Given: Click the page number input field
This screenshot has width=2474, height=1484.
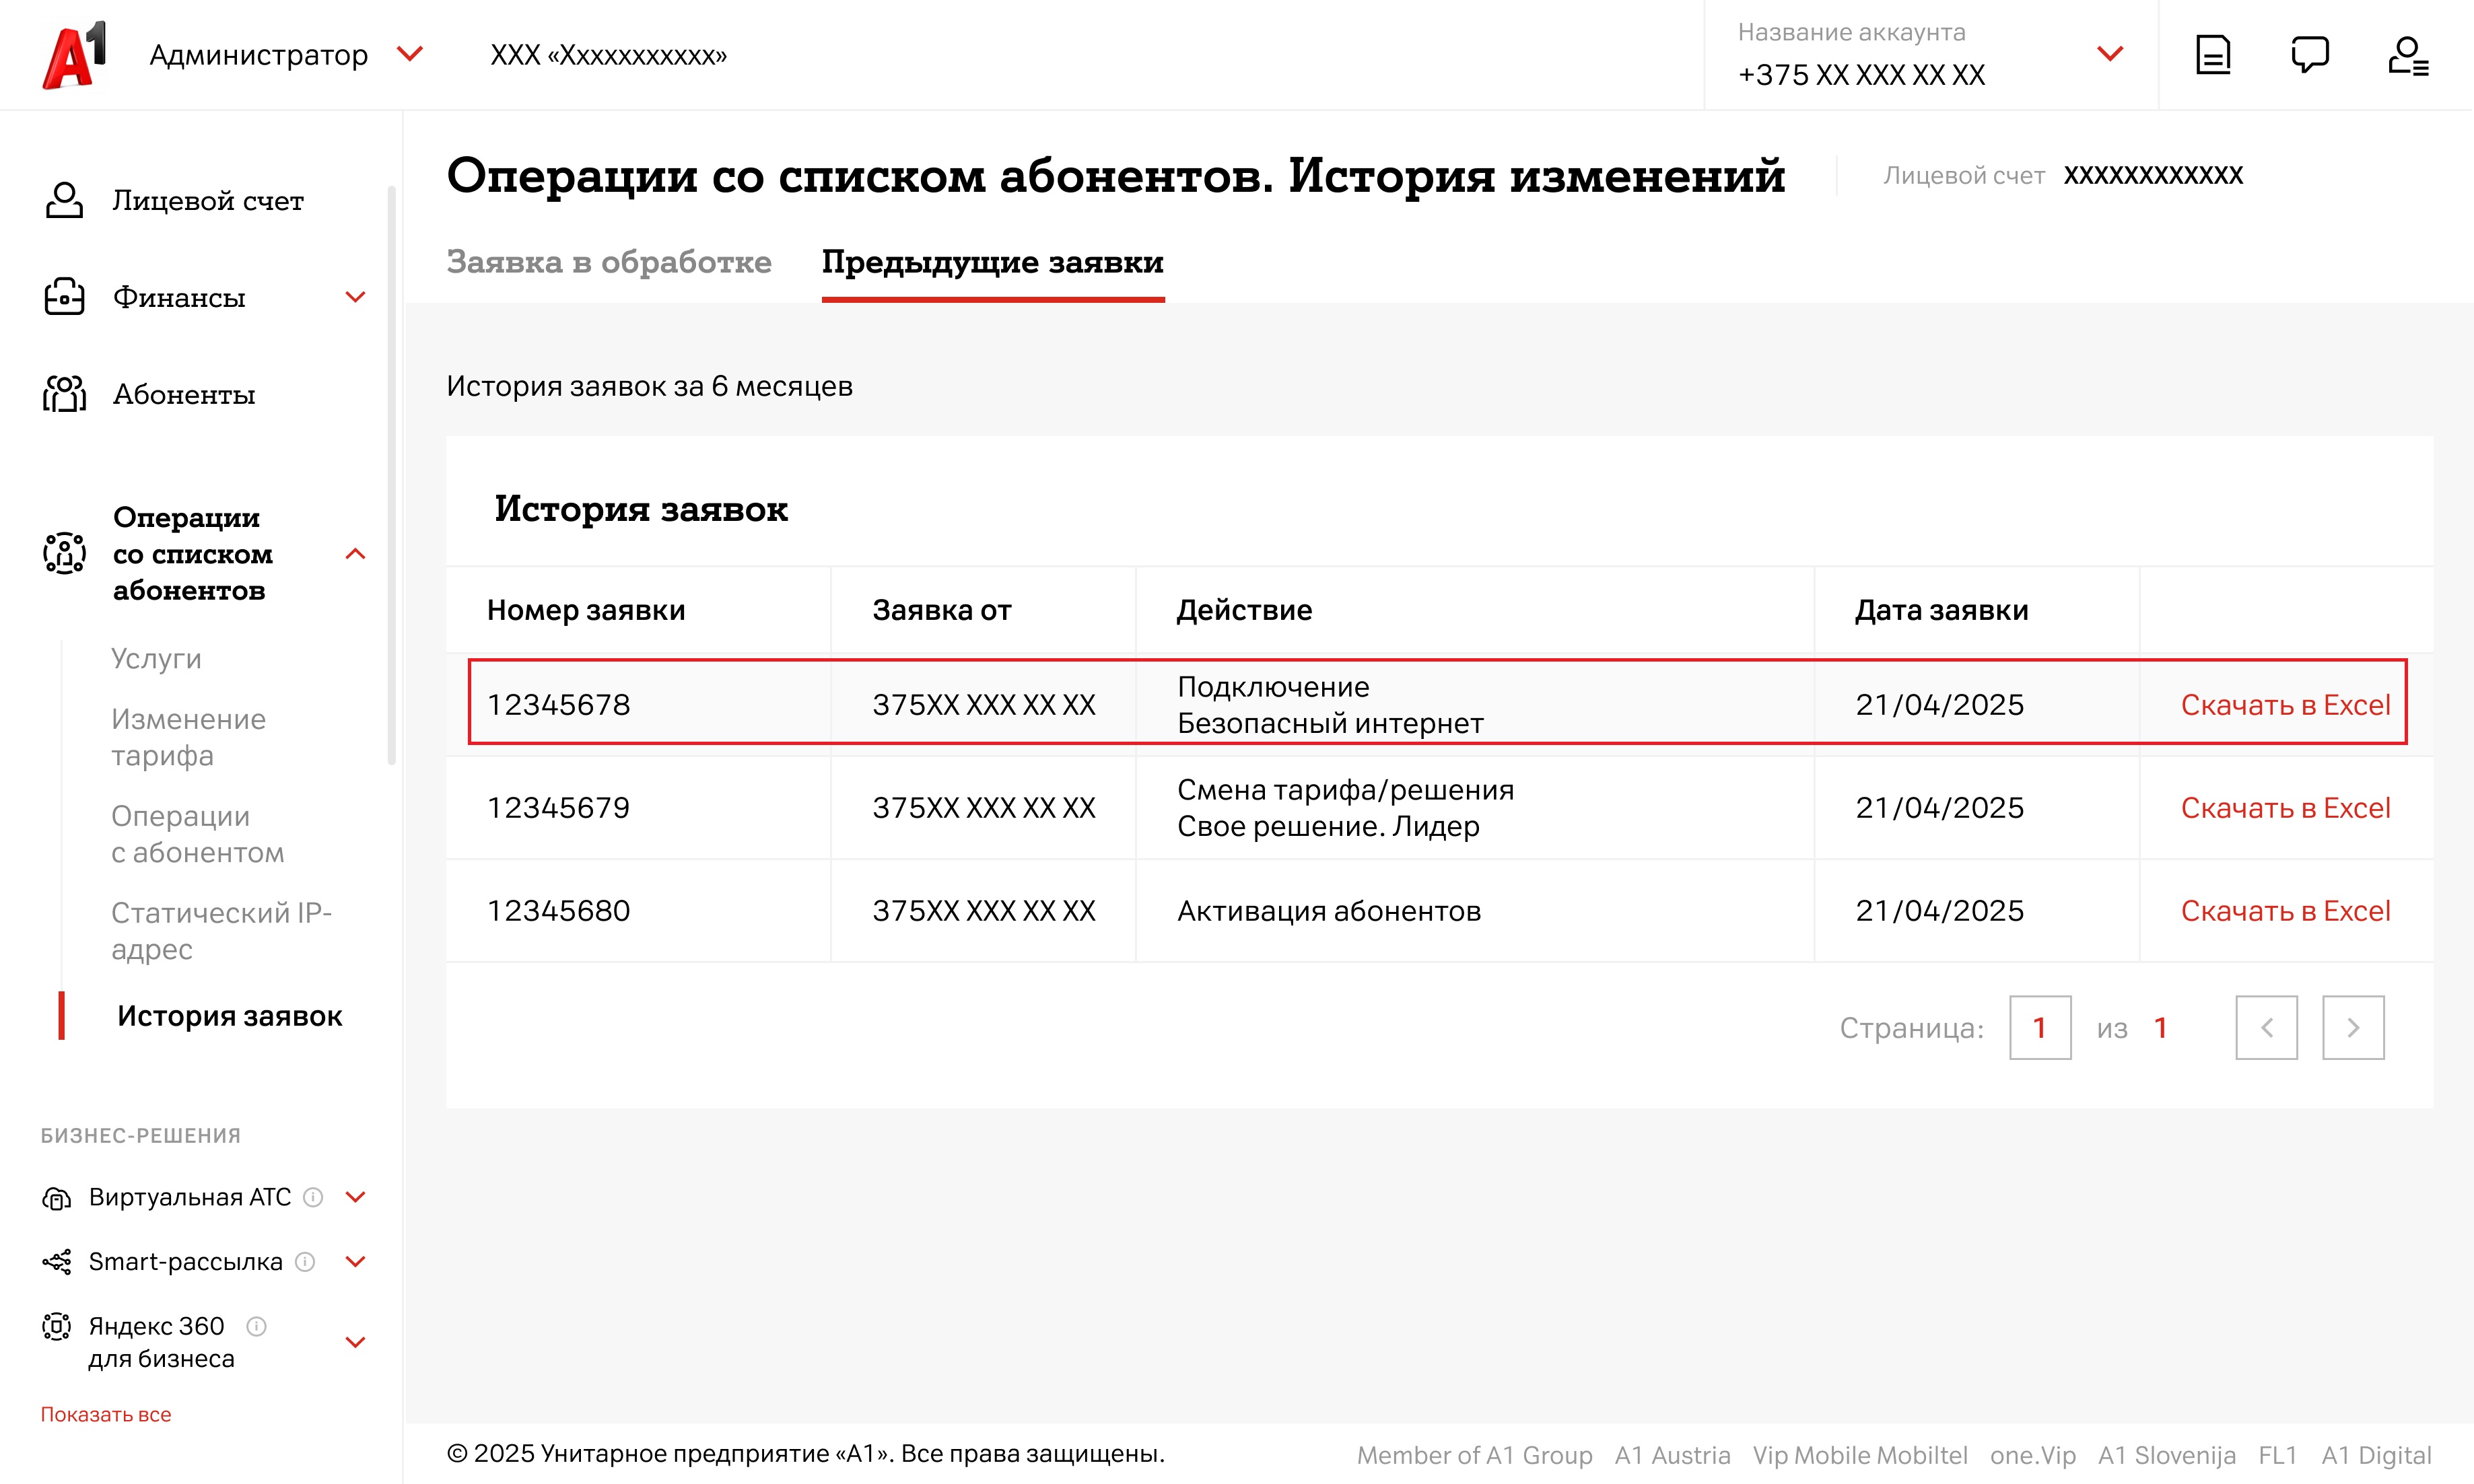Looking at the screenshot, I should 2039,1027.
